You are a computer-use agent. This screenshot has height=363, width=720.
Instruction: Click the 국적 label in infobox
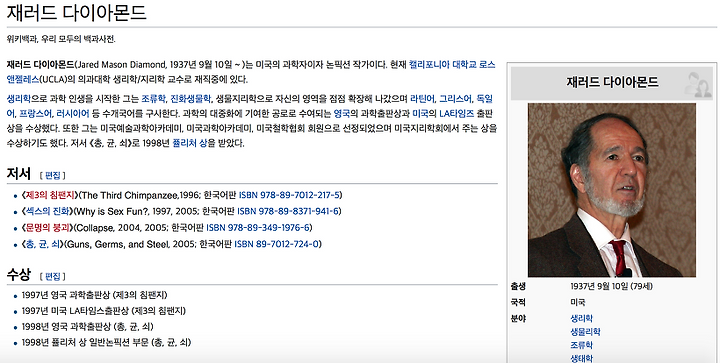tap(518, 302)
